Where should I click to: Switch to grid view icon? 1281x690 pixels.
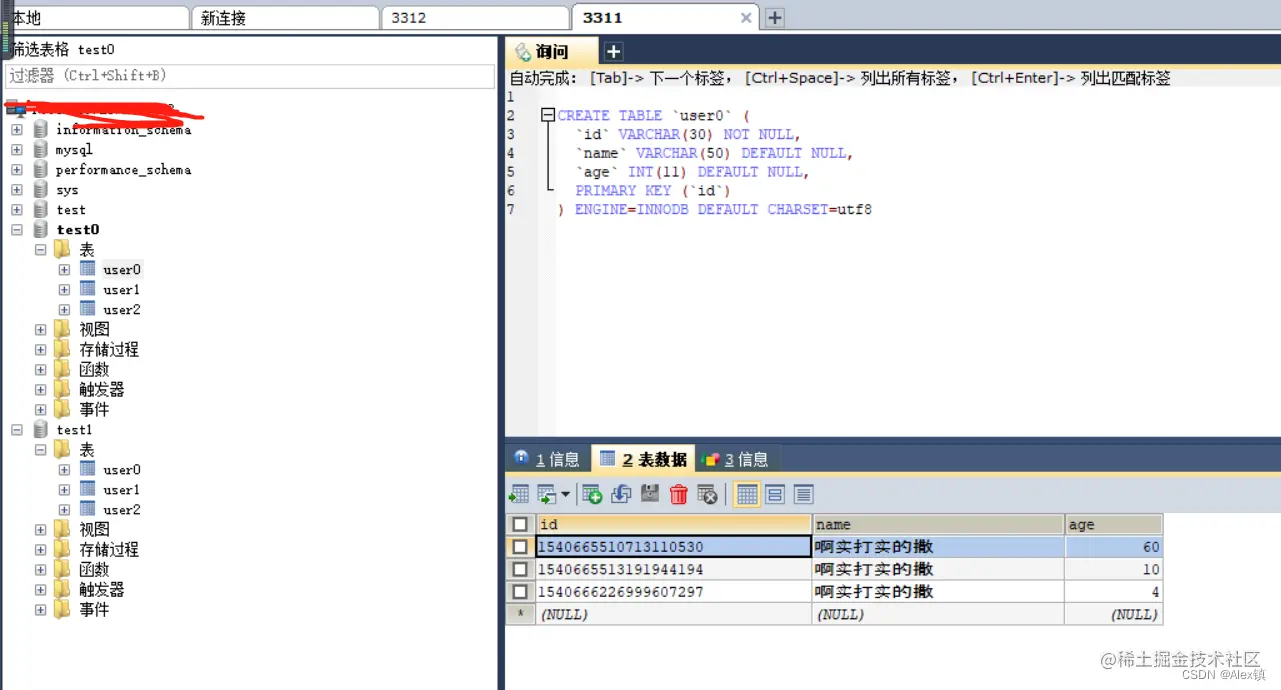(747, 494)
